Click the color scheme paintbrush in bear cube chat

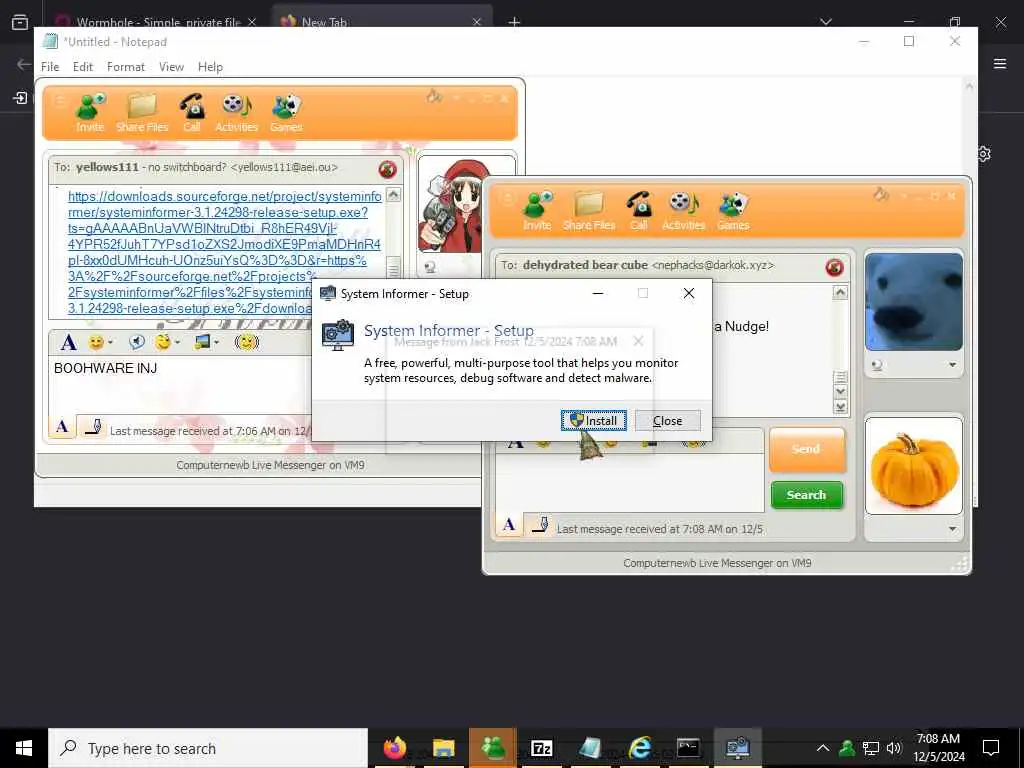pos(881,195)
